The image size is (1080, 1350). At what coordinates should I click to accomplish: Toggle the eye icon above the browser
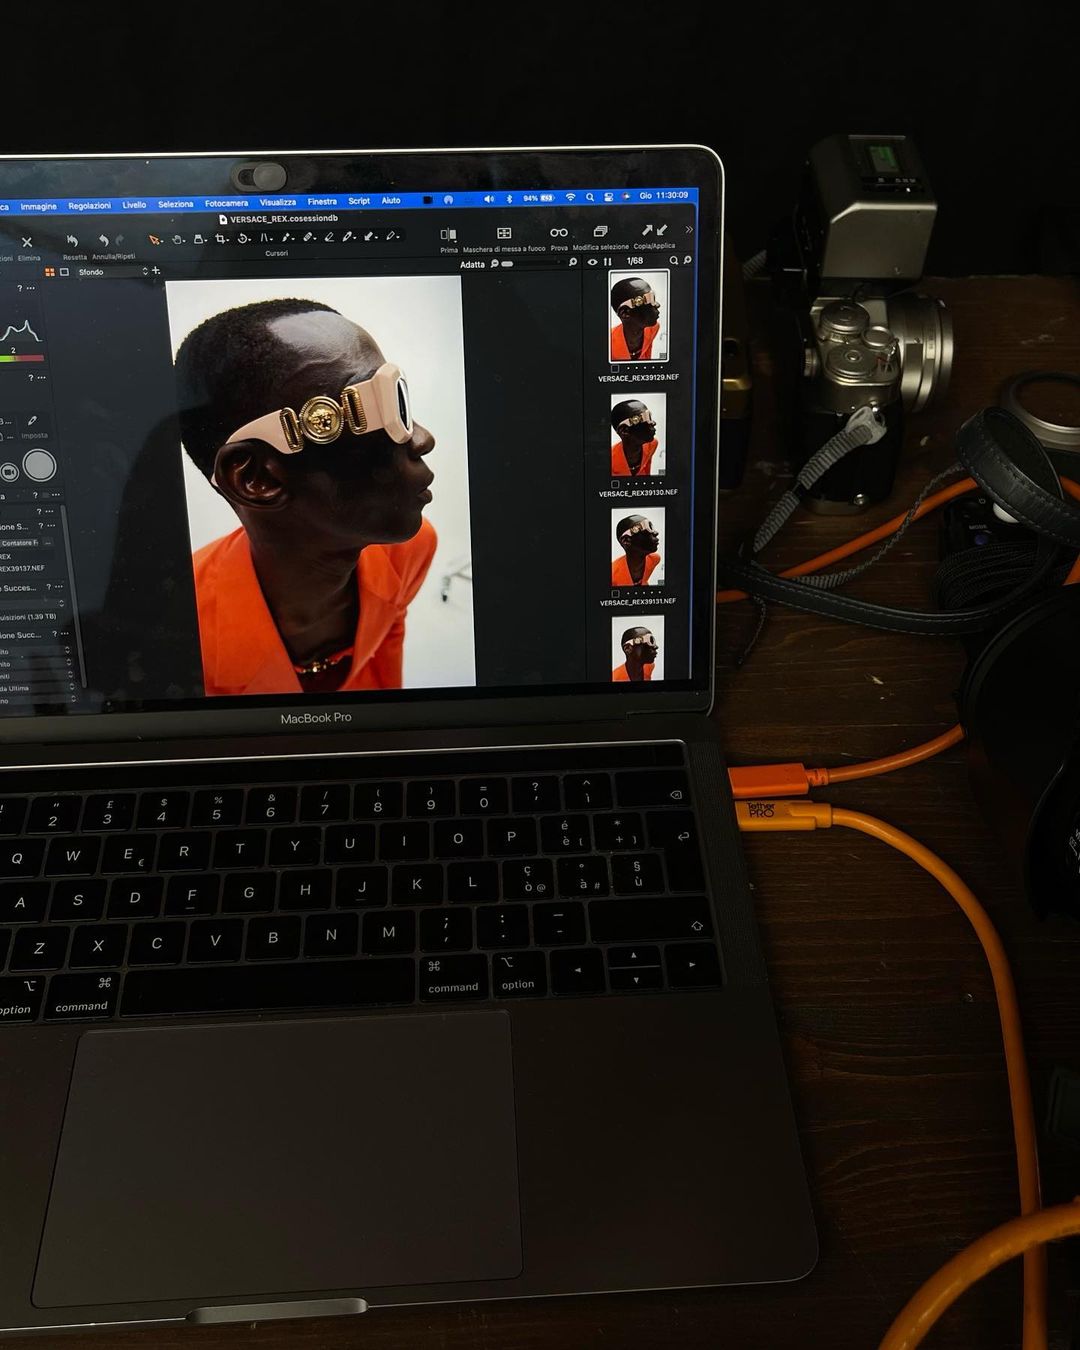tap(592, 262)
